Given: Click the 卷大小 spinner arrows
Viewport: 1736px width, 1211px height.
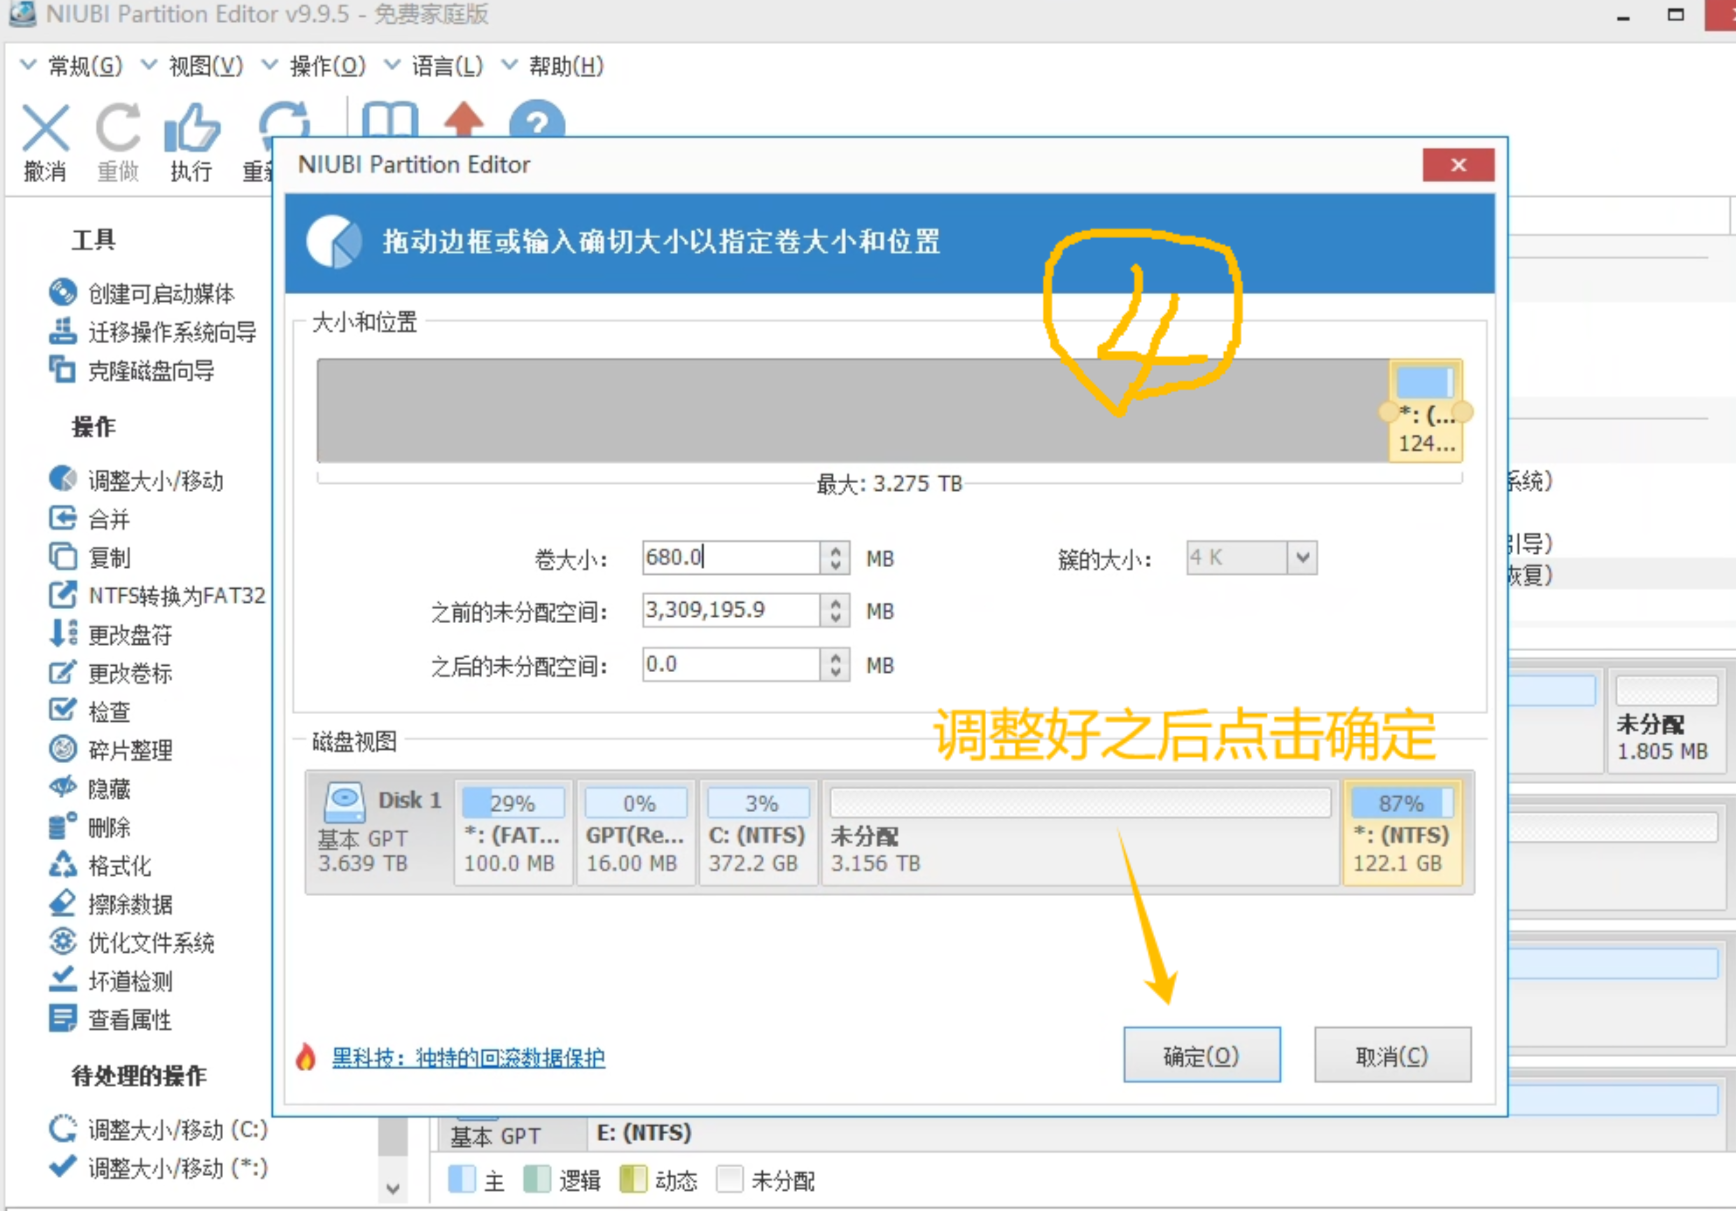Looking at the screenshot, I should (836, 557).
